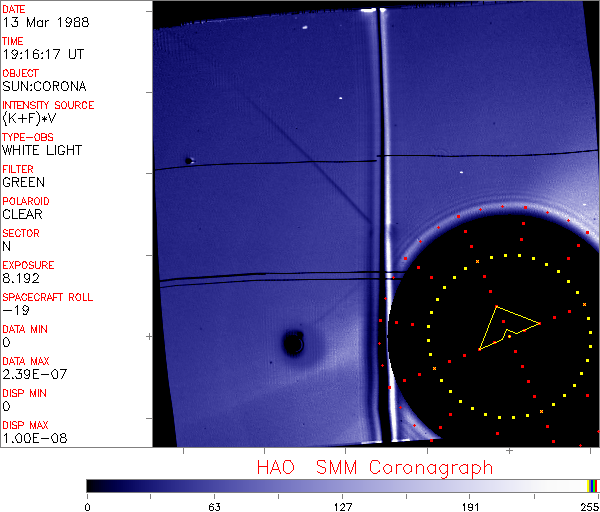Select the '63' tick label under the color bar
Screen dimensions: 600x512
coord(214,505)
